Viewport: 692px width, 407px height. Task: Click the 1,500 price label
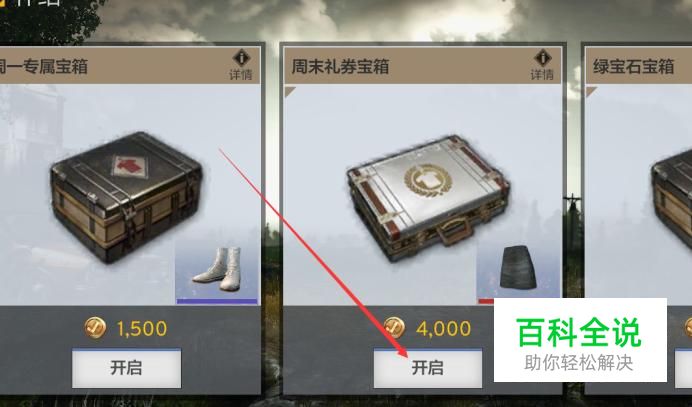142,329
